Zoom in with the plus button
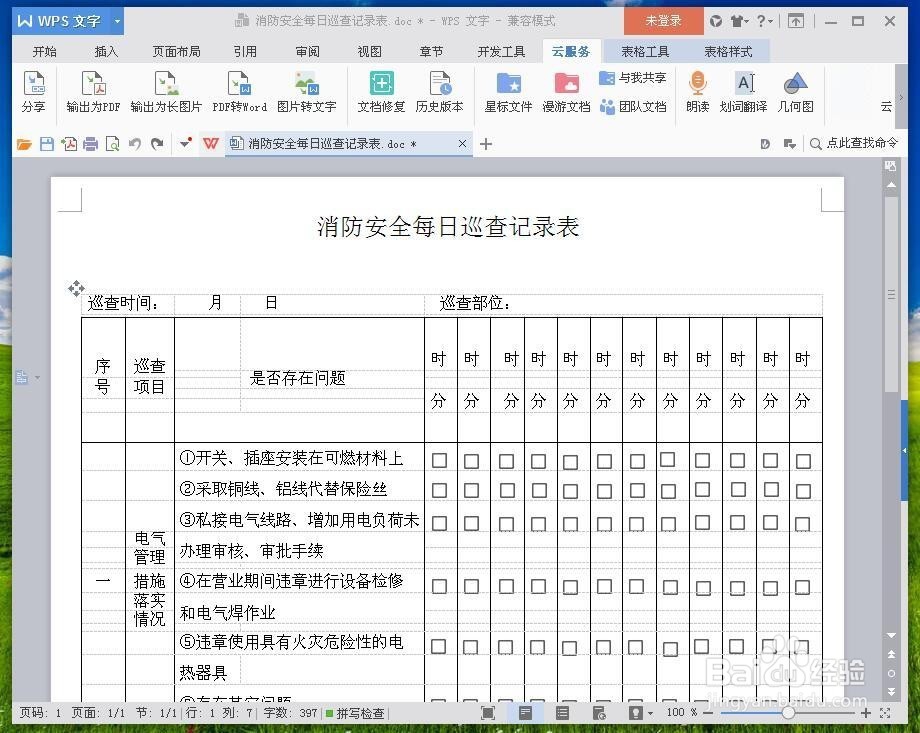The height and width of the screenshot is (733, 920). click(x=865, y=713)
